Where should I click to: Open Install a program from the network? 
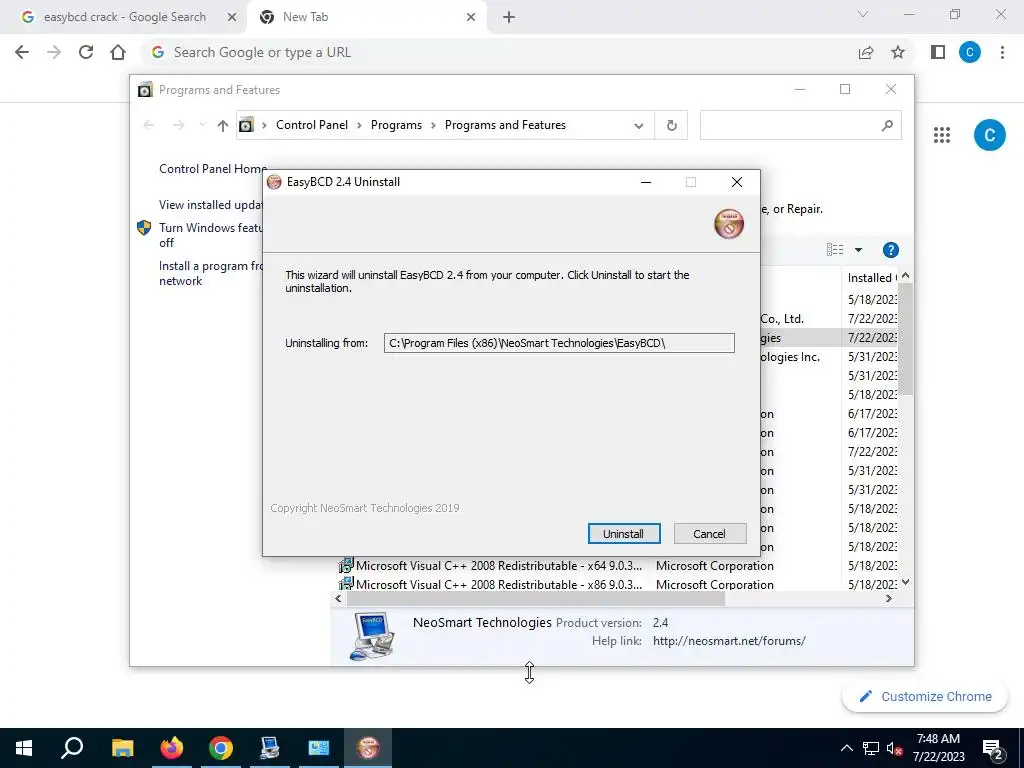click(x=210, y=273)
